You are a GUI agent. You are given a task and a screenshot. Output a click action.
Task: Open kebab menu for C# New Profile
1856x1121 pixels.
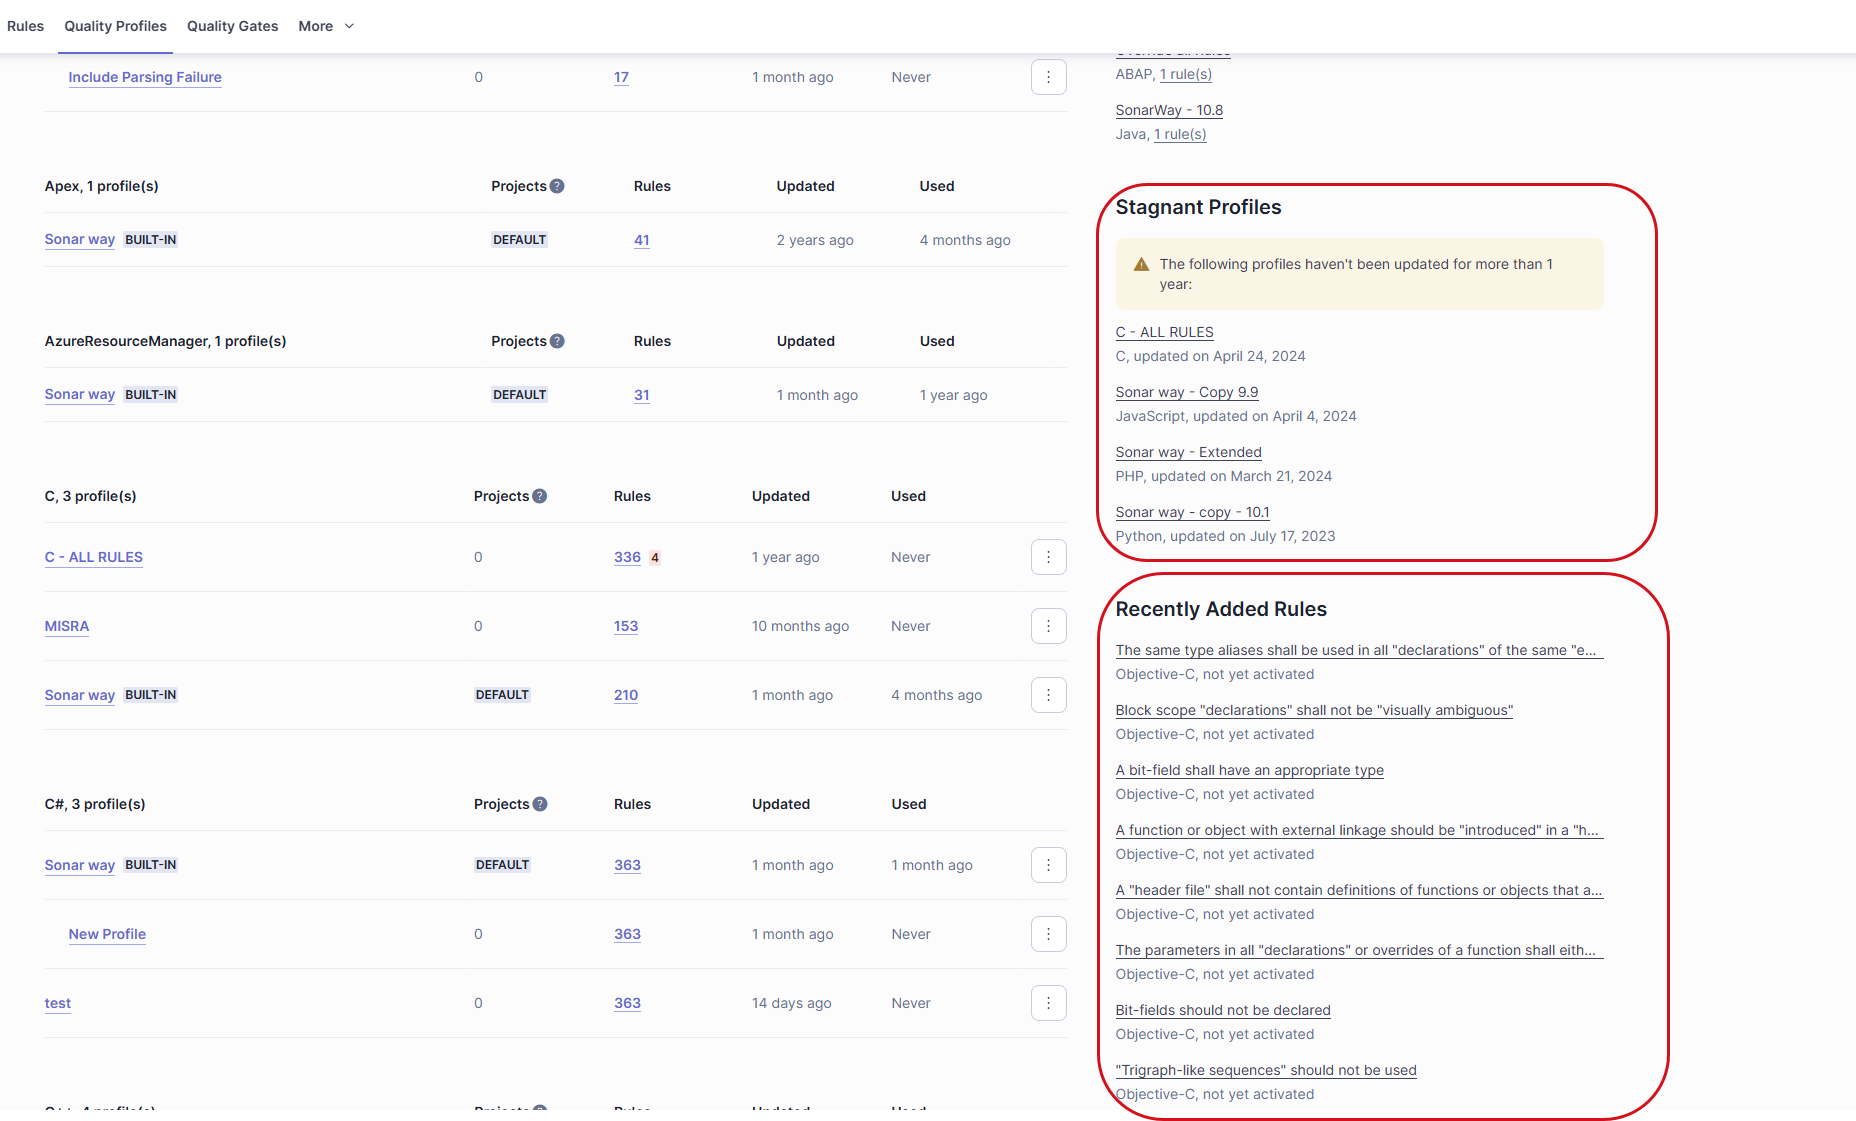pyautogui.click(x=1048, y=934)
